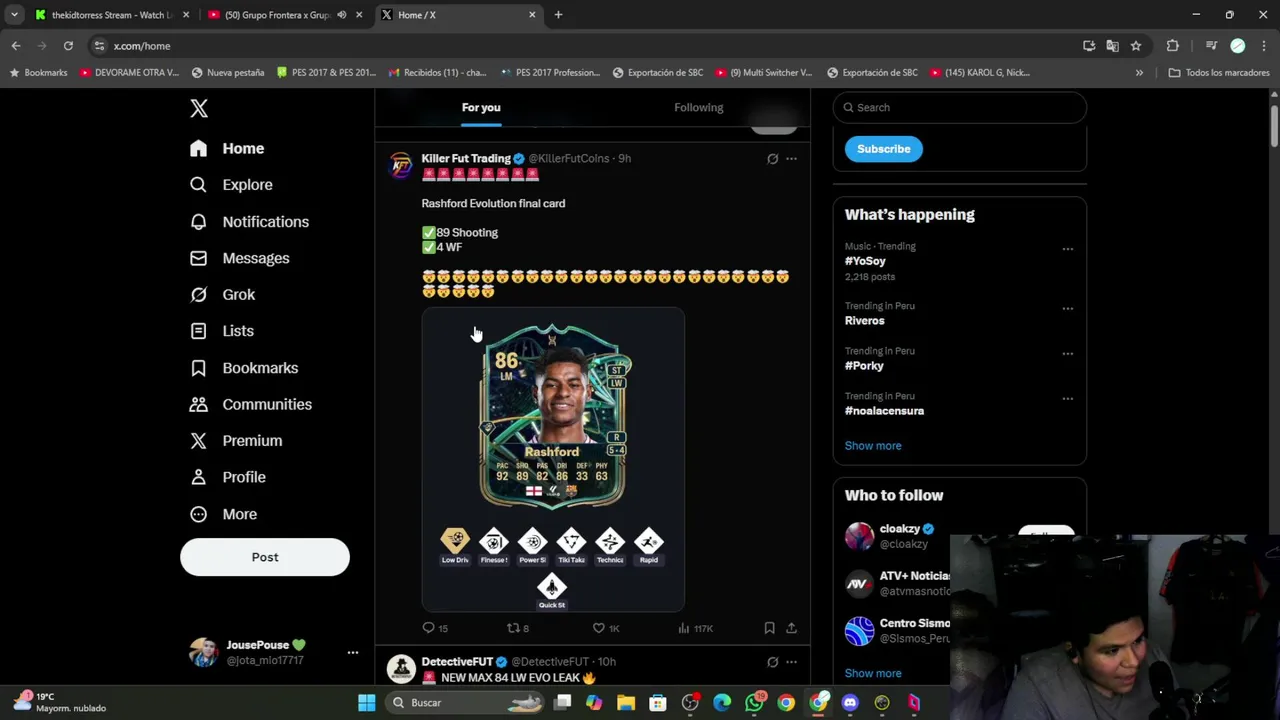Click the Premium sidebar icon

pos(198,441)
